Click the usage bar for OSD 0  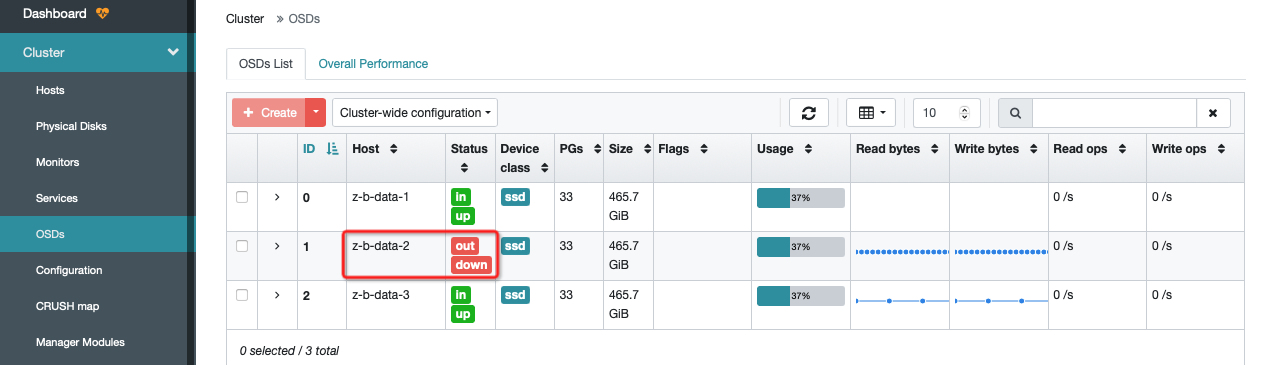click(801, 198)
